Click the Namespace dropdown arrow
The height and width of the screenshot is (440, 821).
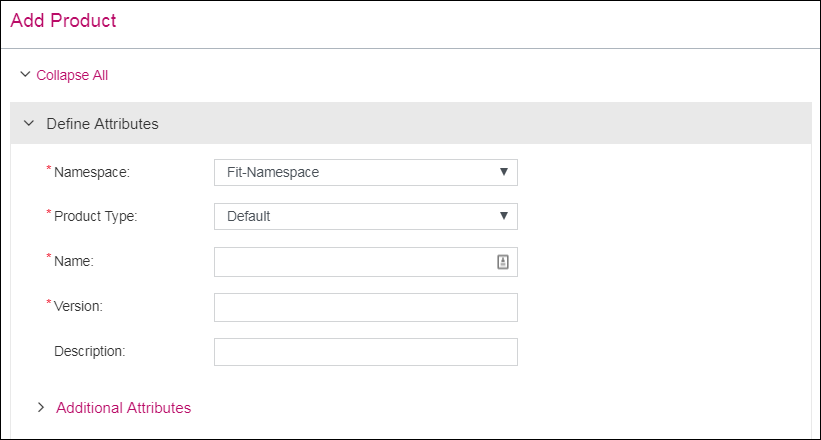pyautogui.click(x=504, y=172)
